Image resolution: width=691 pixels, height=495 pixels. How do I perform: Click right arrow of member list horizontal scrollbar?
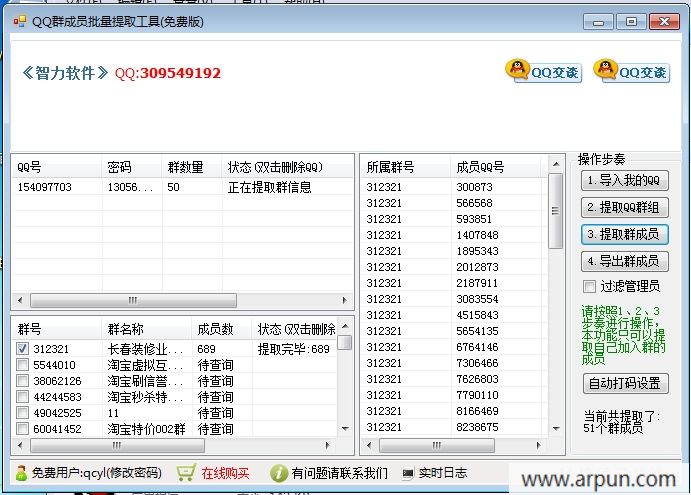tap(539, 445)
